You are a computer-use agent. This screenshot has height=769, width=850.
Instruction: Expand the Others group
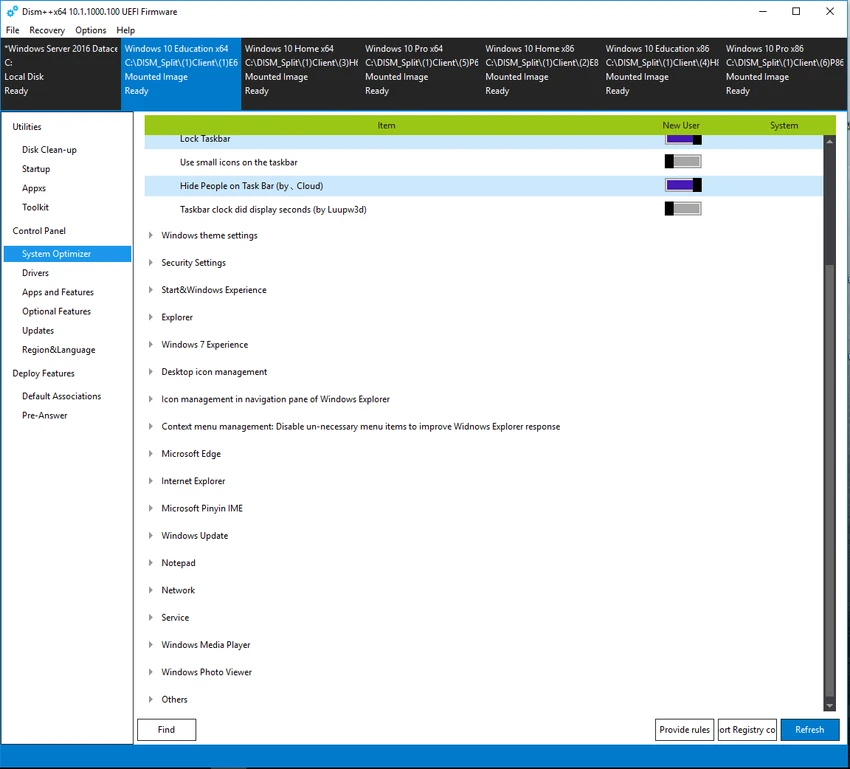151,700
